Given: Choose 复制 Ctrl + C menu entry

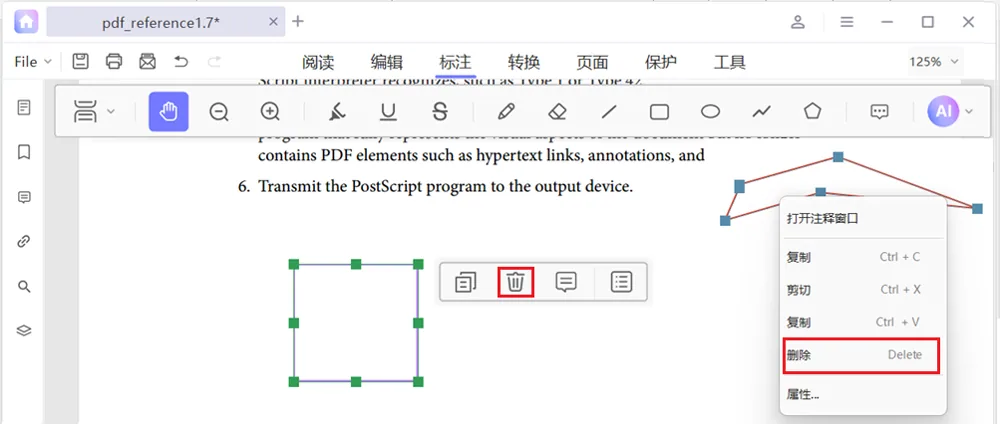Looking at the screenshot, I should (x=863, y=258).
